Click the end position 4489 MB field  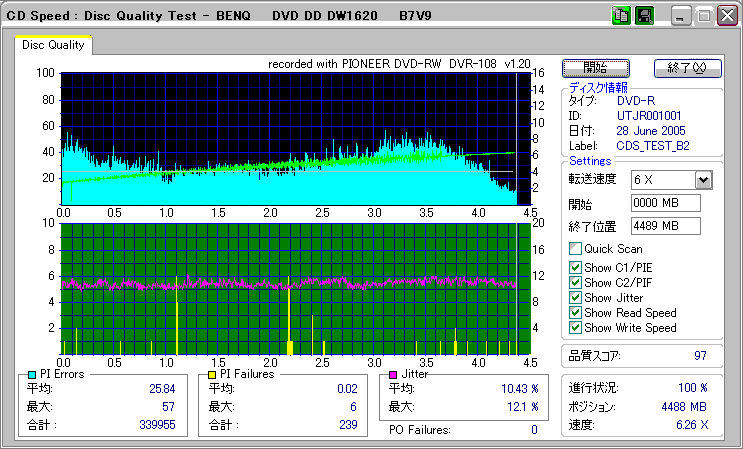(x=665, y=226)
